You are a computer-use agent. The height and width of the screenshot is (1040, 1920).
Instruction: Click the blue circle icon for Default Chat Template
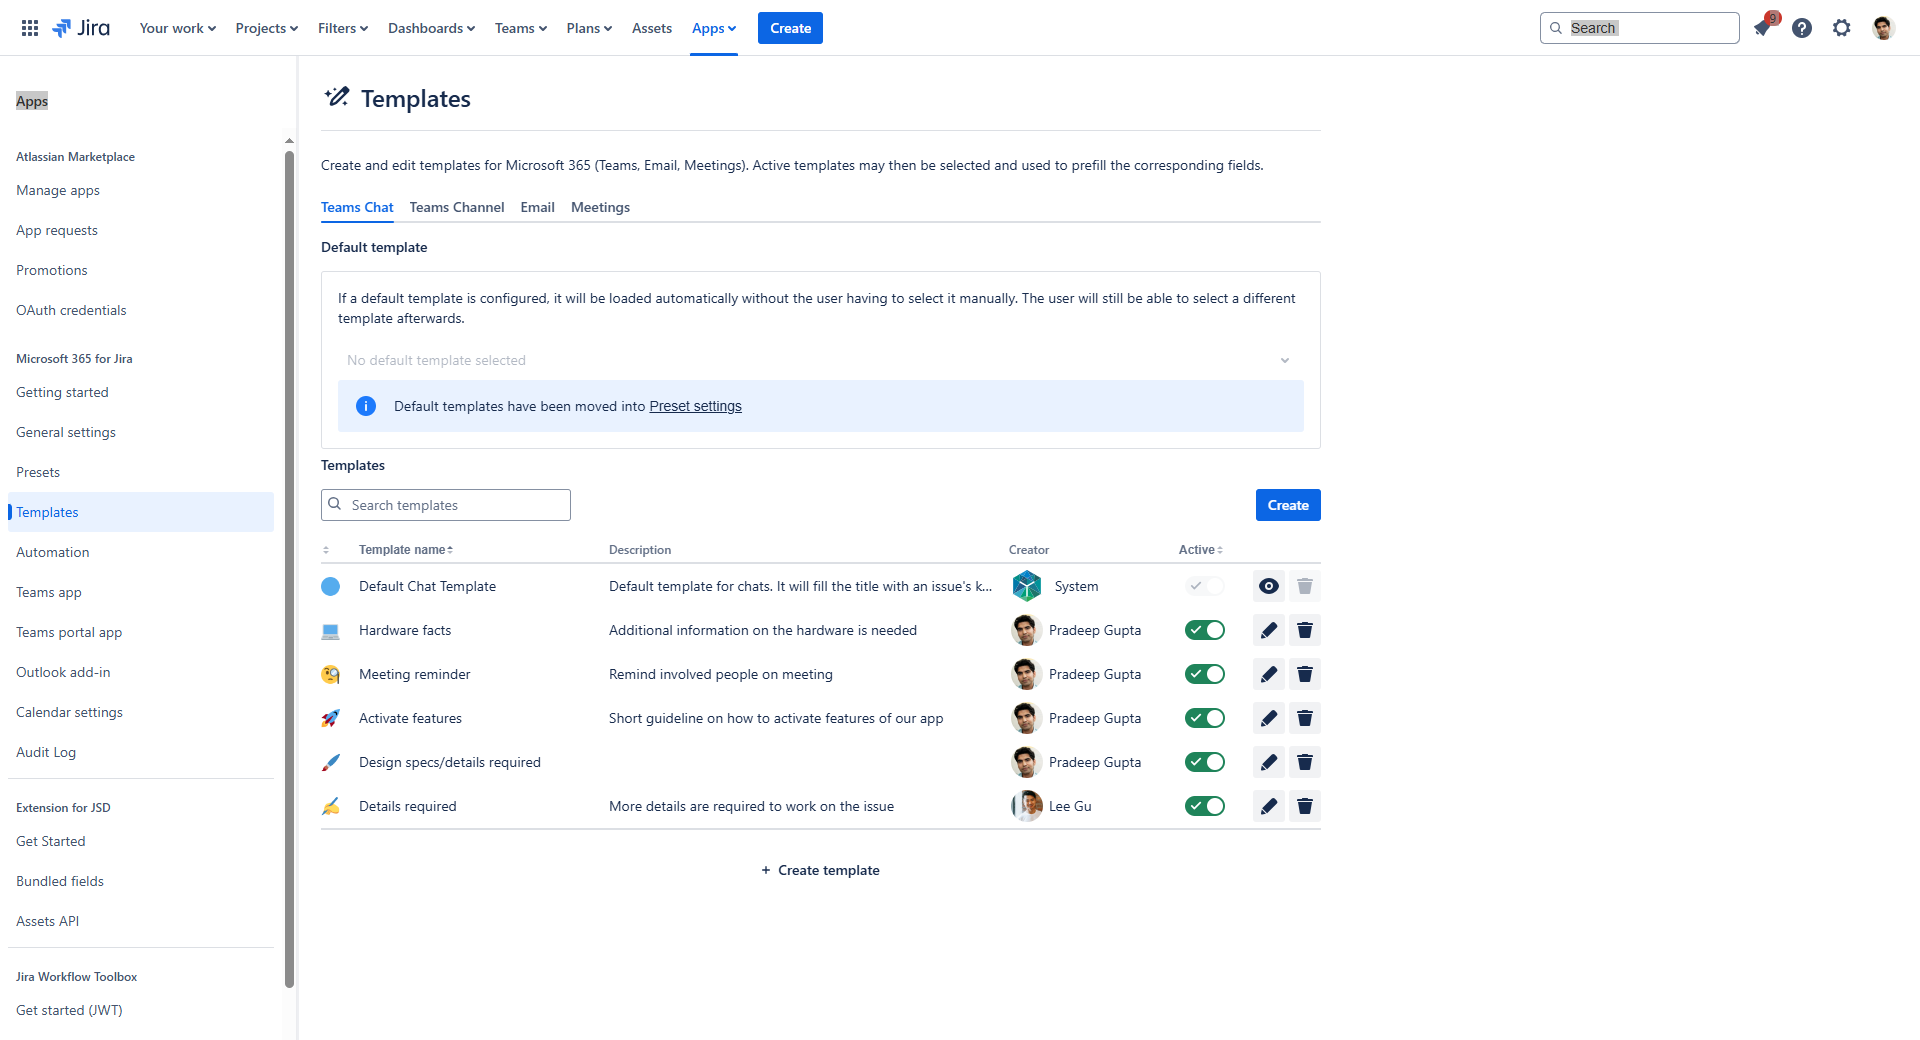(331, 586)
